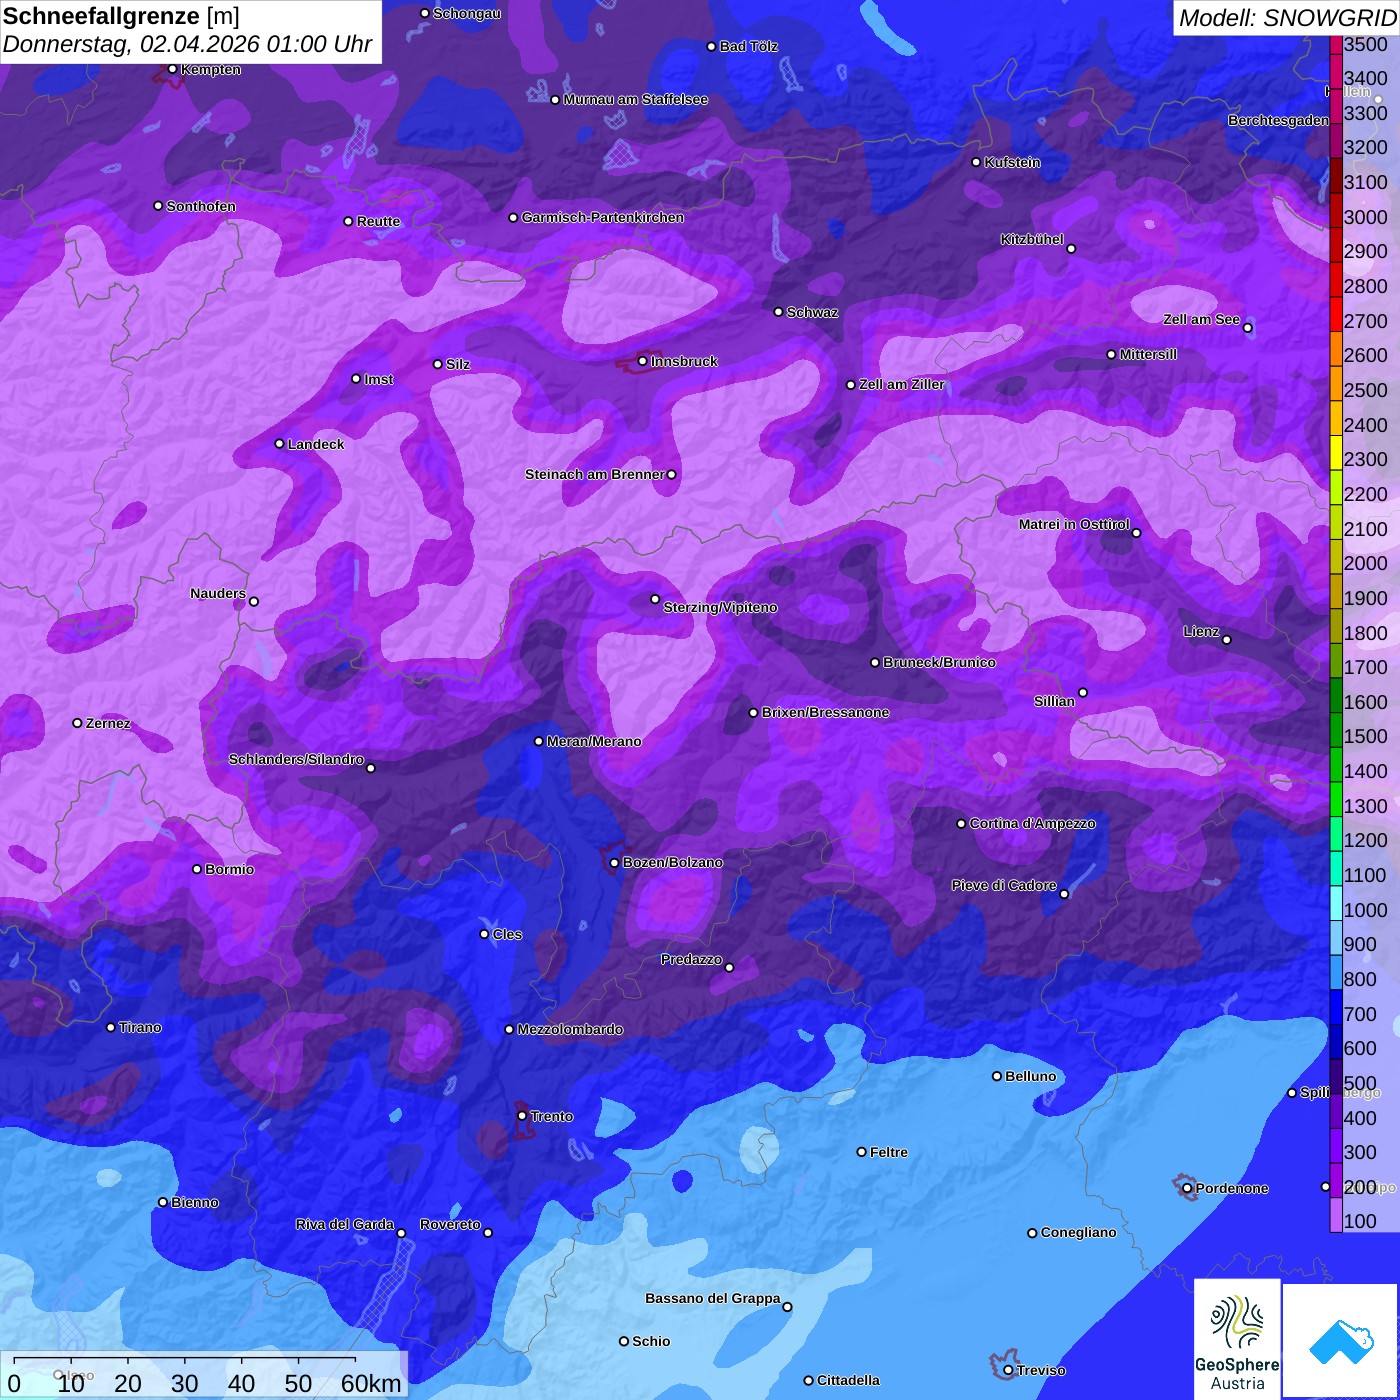
Task: Click the 'Silz' map label
Action: 458,364
